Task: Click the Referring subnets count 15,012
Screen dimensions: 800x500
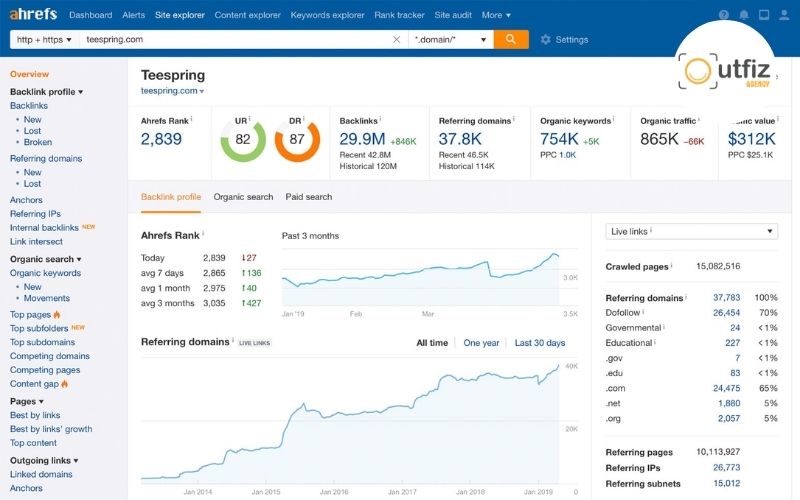Action: click(727, 483)
